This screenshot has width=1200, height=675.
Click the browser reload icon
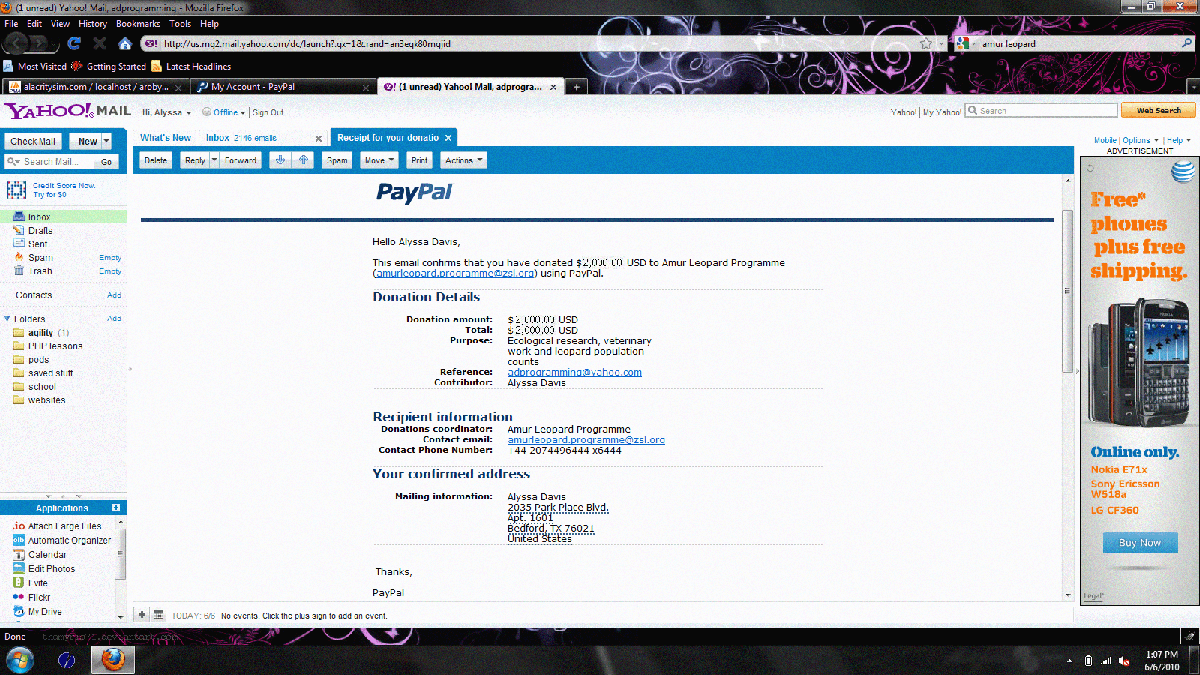[74, 44]
